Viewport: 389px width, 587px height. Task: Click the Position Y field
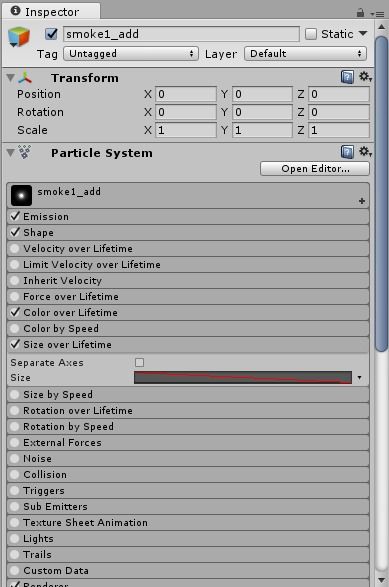coord(262,94)
